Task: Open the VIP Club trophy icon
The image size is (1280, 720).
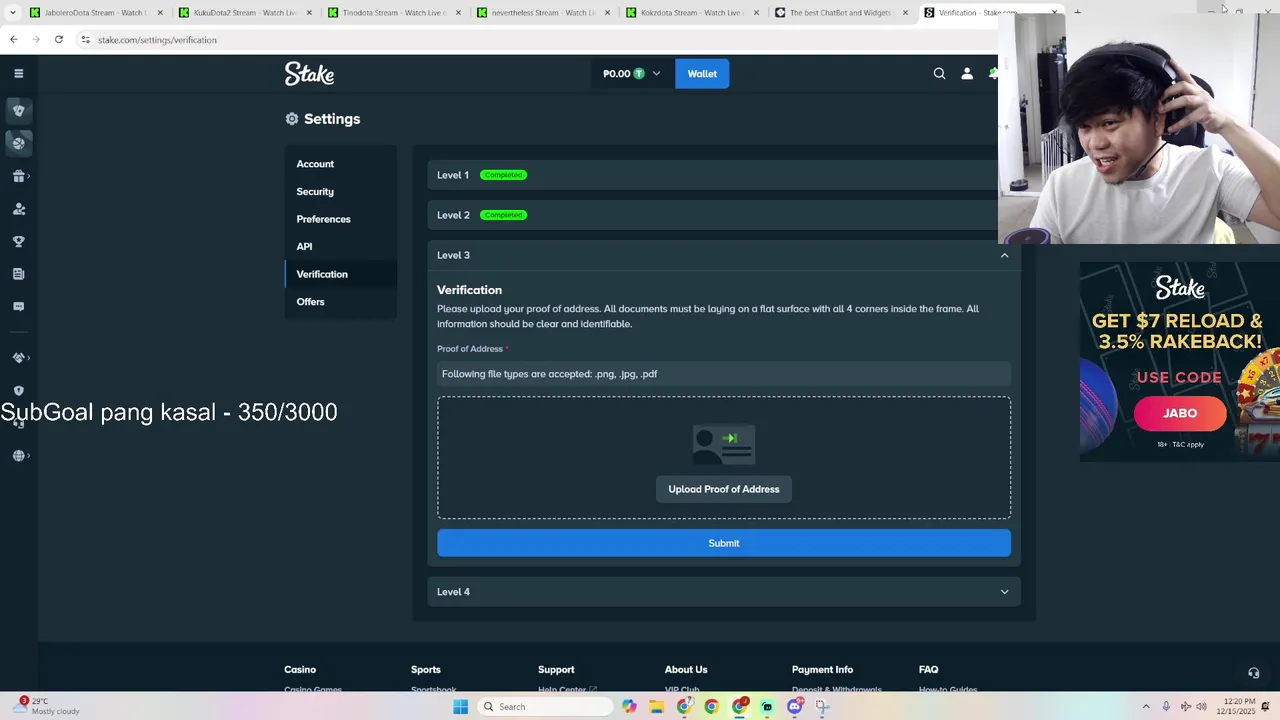Action: (18, 241)
